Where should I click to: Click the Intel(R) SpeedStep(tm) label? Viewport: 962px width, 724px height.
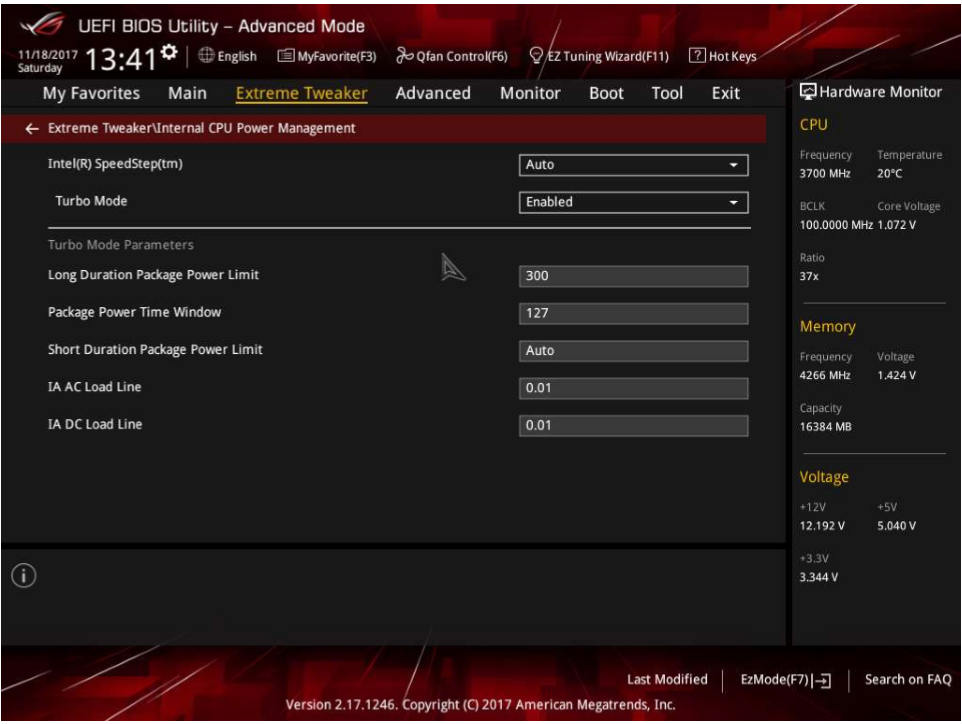115,164
